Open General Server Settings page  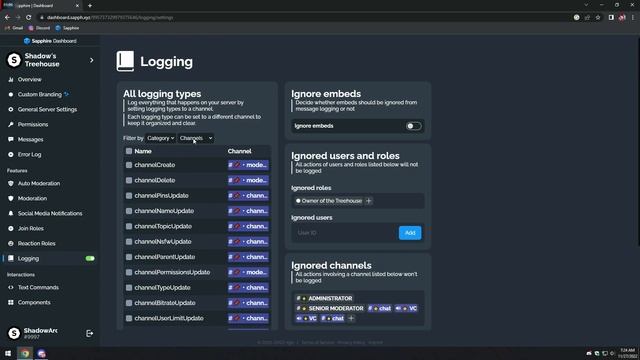(47, 109)
